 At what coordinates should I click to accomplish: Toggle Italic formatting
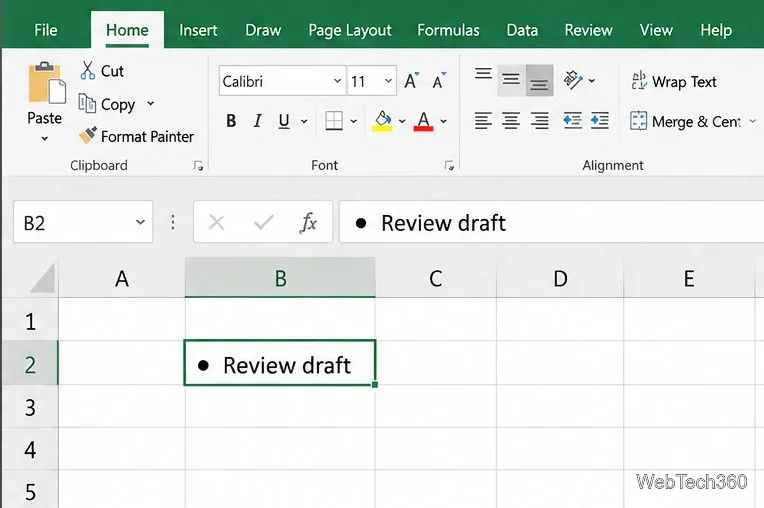[x=257, y=121]
